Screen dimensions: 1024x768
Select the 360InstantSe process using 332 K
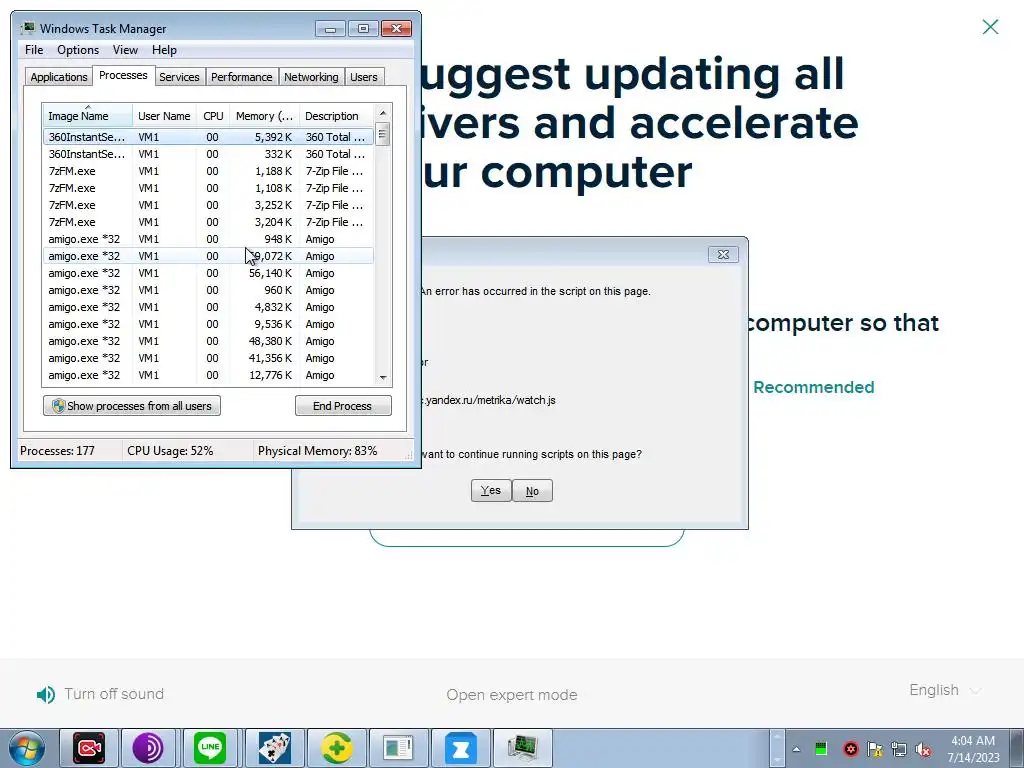(208, 154)
